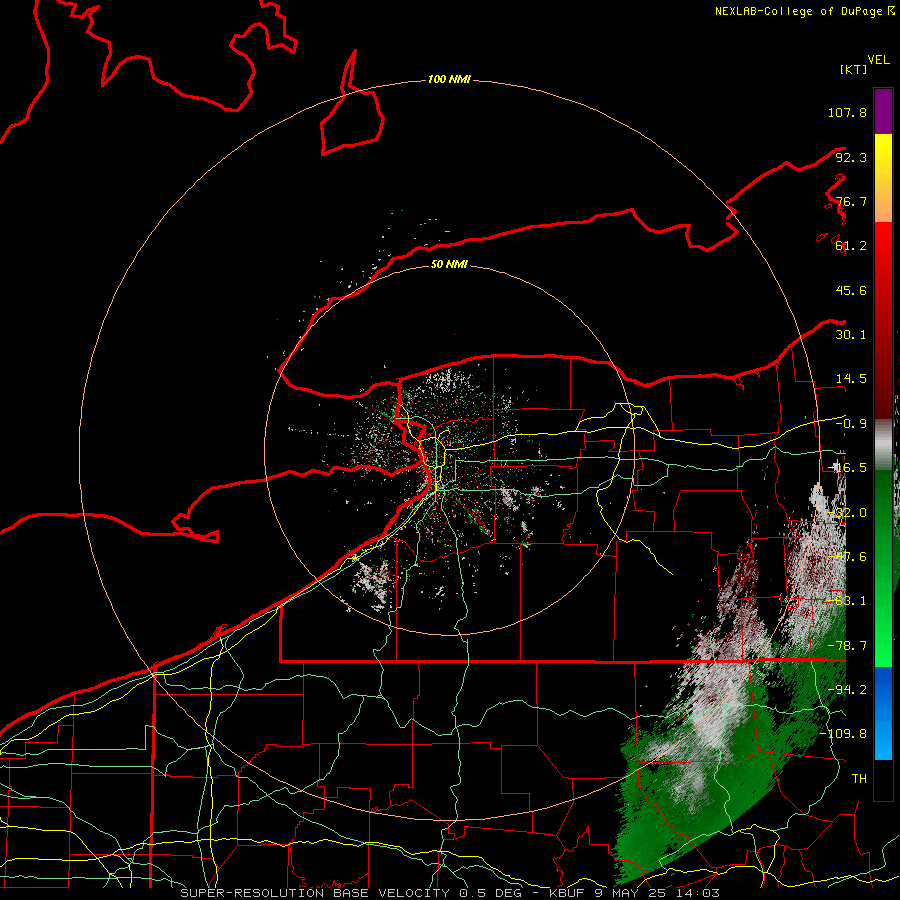Image resolution: width=900 pixels, height=900 pixels.
Task: Click the -94.2 velocity scale value
Action: tap(847, 689)
